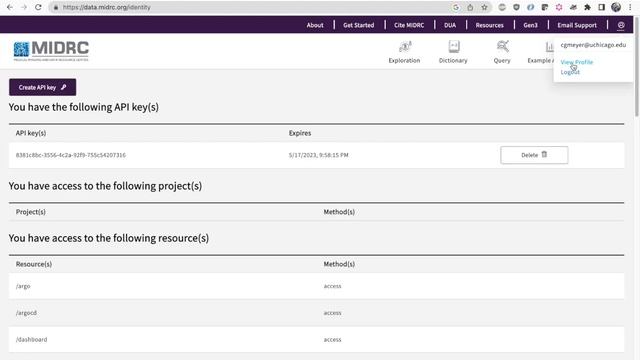
Task: Go back using the browser back arrow
Action: point(10,7)
